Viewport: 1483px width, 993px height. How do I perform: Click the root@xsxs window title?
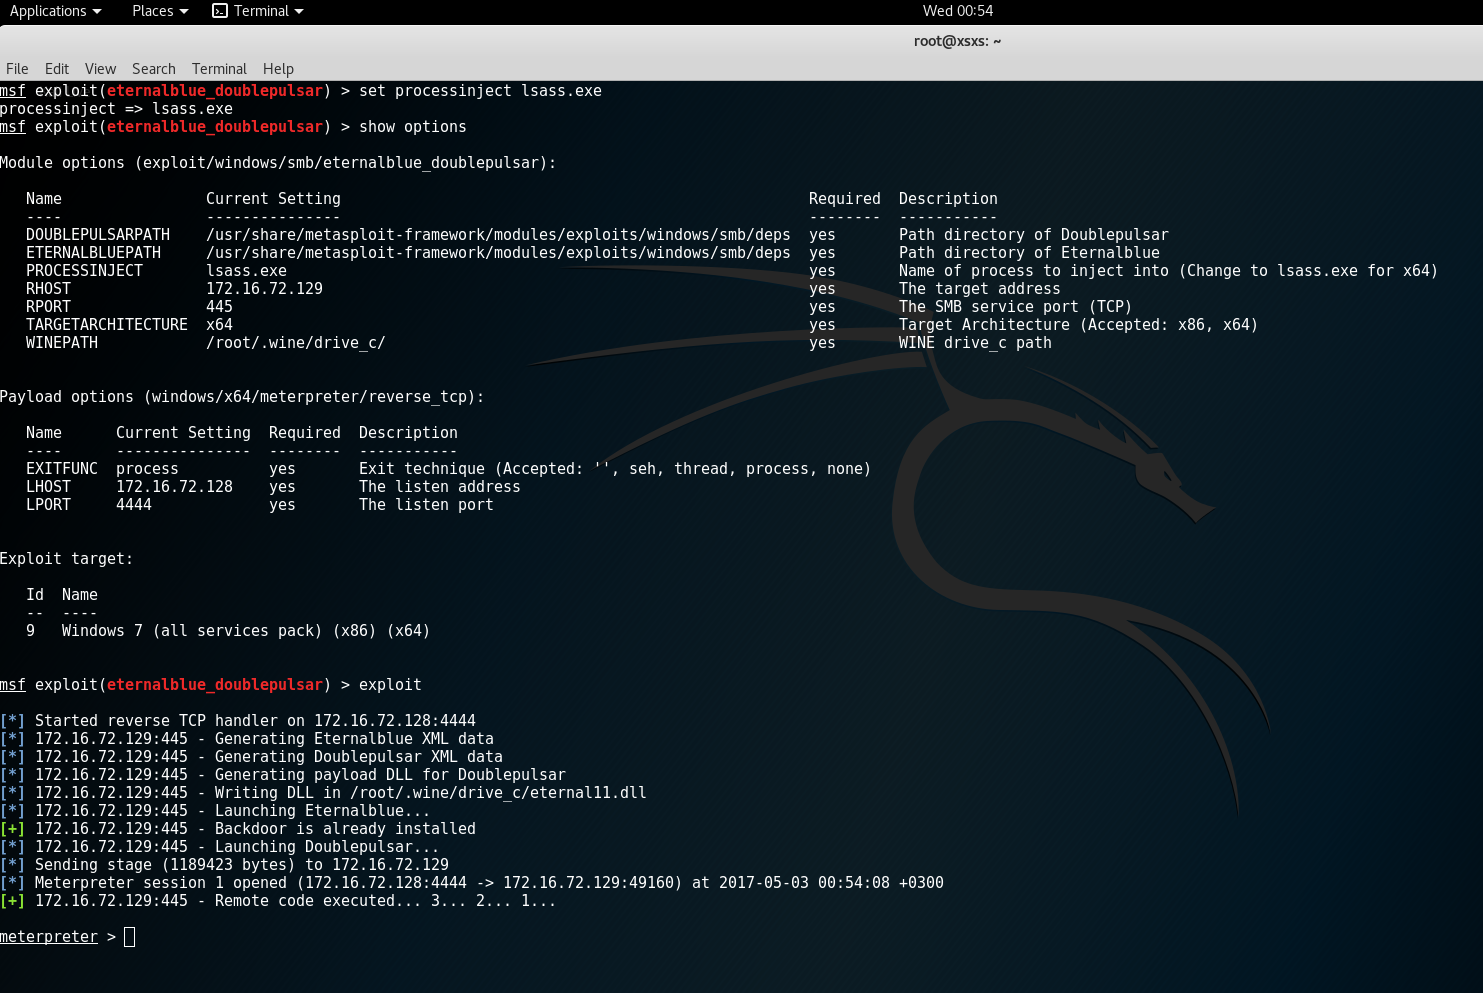coord(957,41)
